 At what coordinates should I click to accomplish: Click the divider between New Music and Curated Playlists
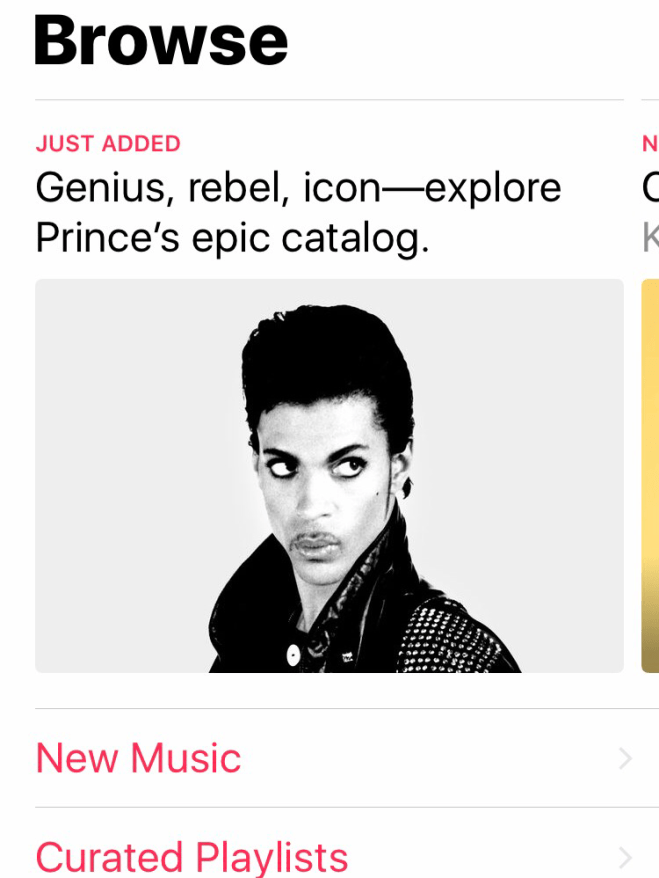point(329,807)
